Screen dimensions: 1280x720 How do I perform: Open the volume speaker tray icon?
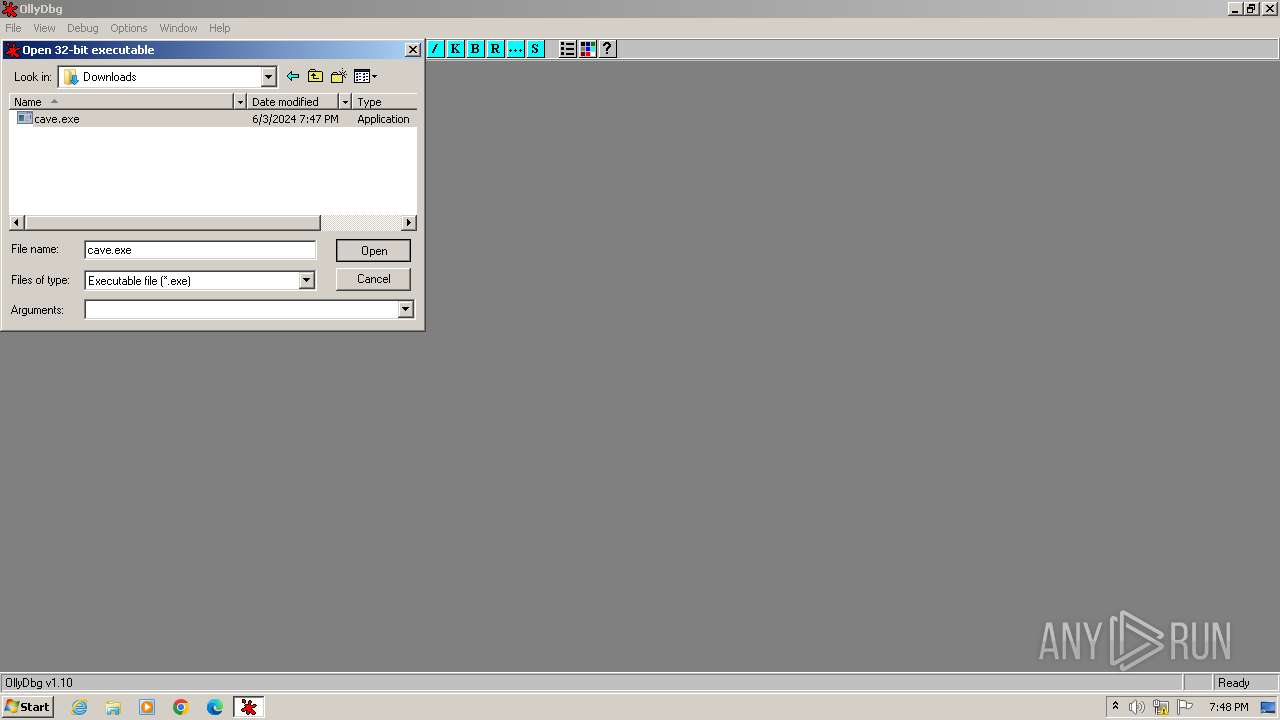[1137, 707]
